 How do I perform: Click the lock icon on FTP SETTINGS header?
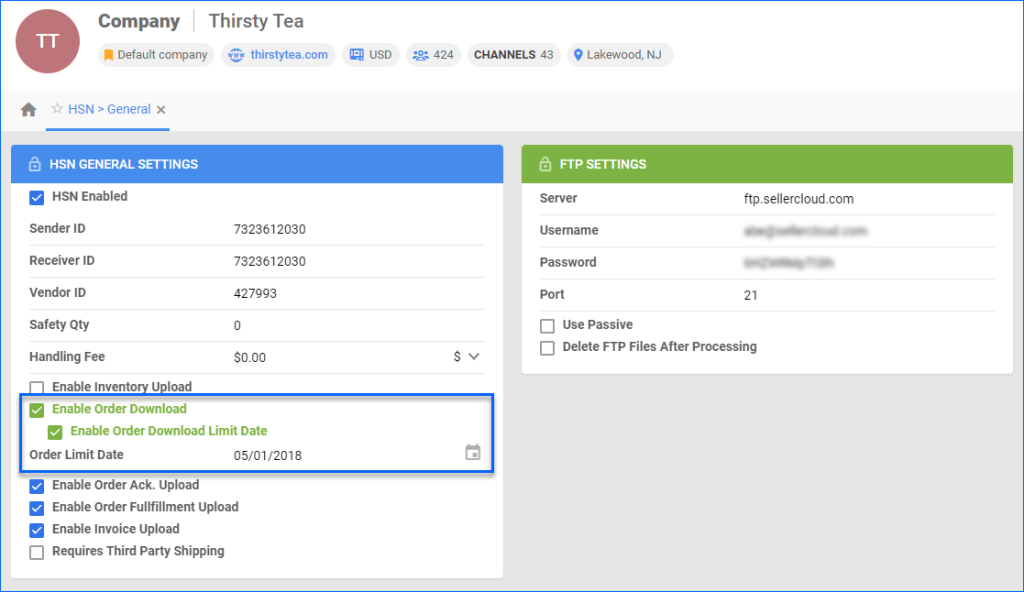(547, 164)
